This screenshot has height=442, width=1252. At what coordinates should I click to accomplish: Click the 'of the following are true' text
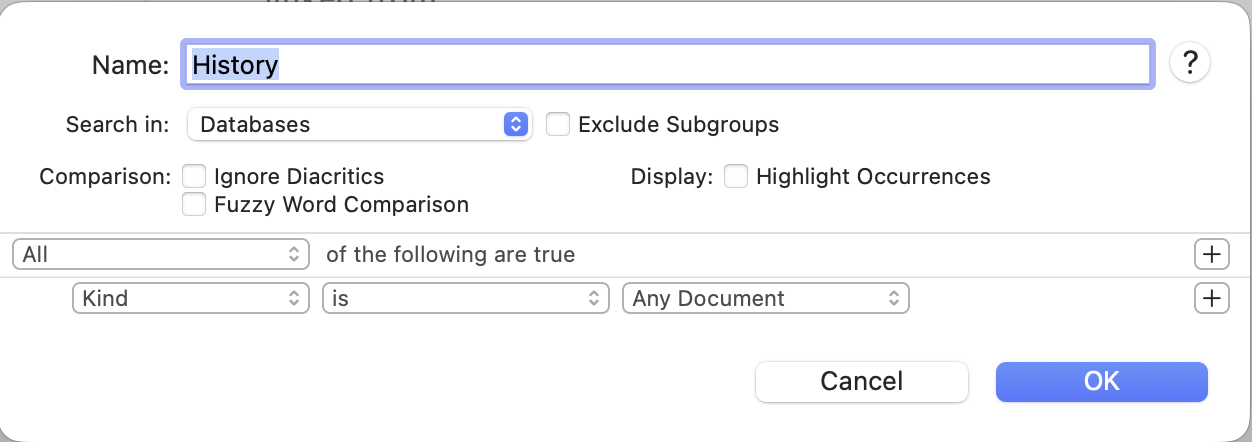pyautogui.click(x=450, y=255)
